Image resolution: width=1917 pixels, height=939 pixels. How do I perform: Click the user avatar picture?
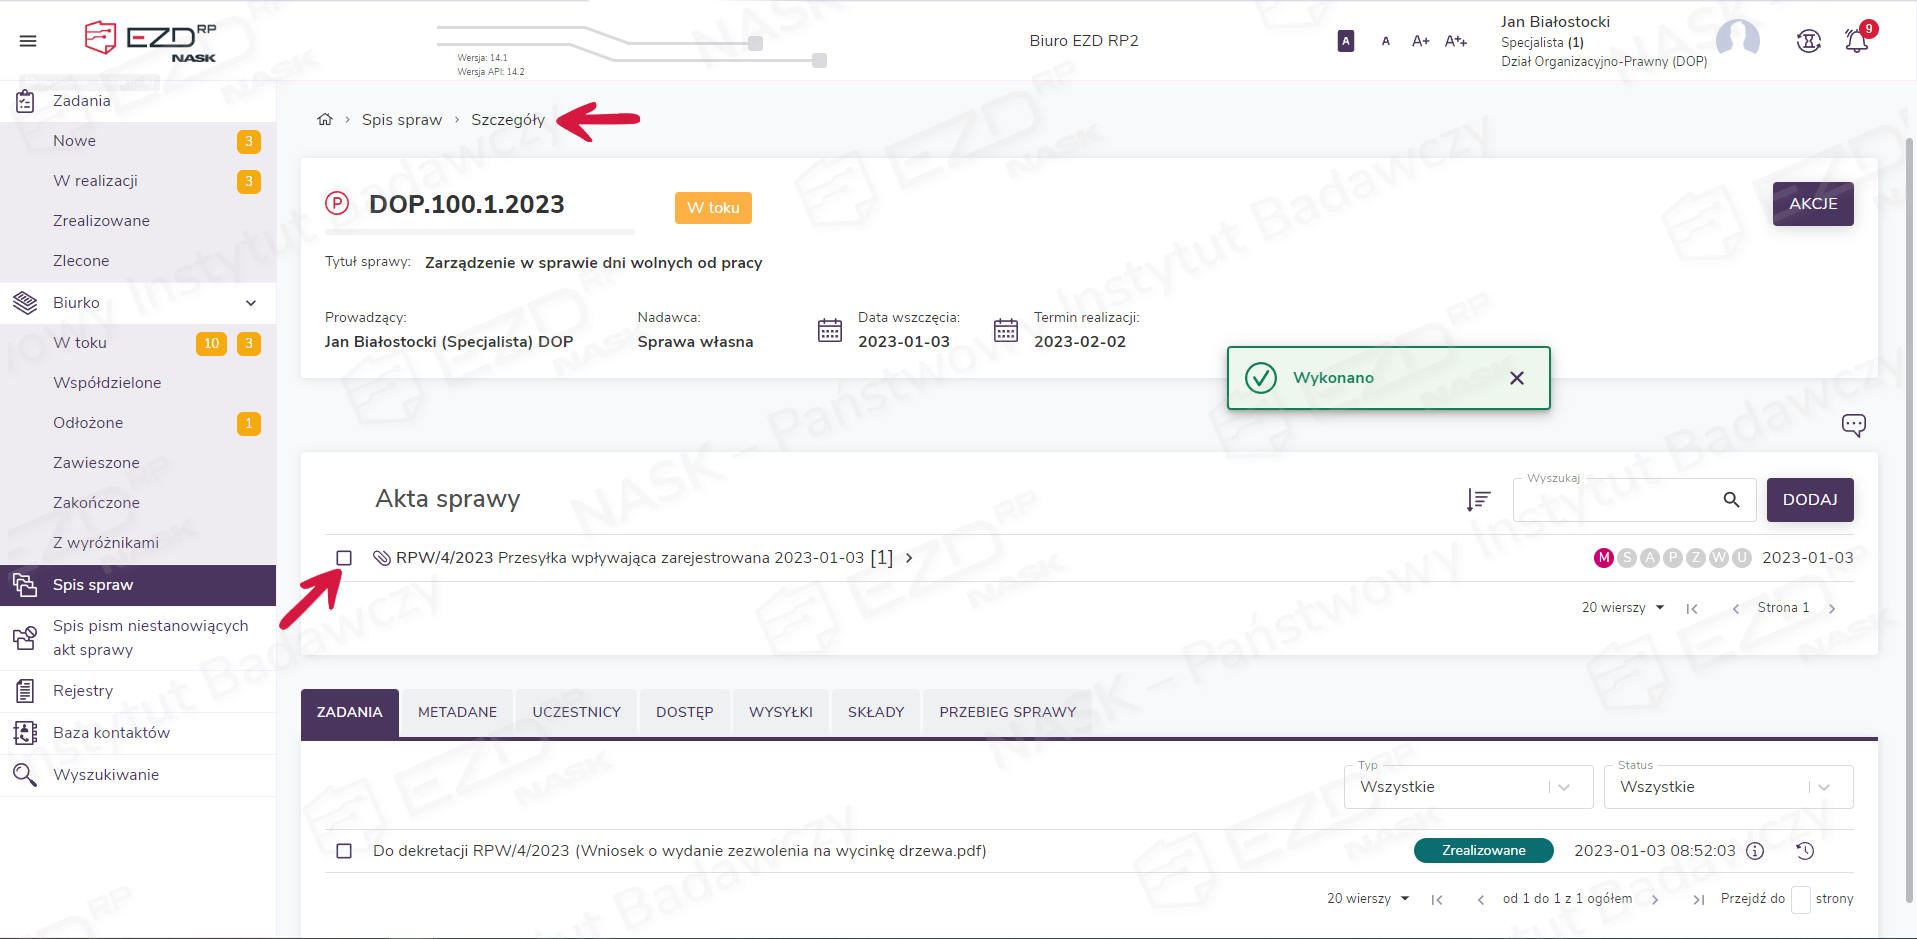coord(1737,40)
